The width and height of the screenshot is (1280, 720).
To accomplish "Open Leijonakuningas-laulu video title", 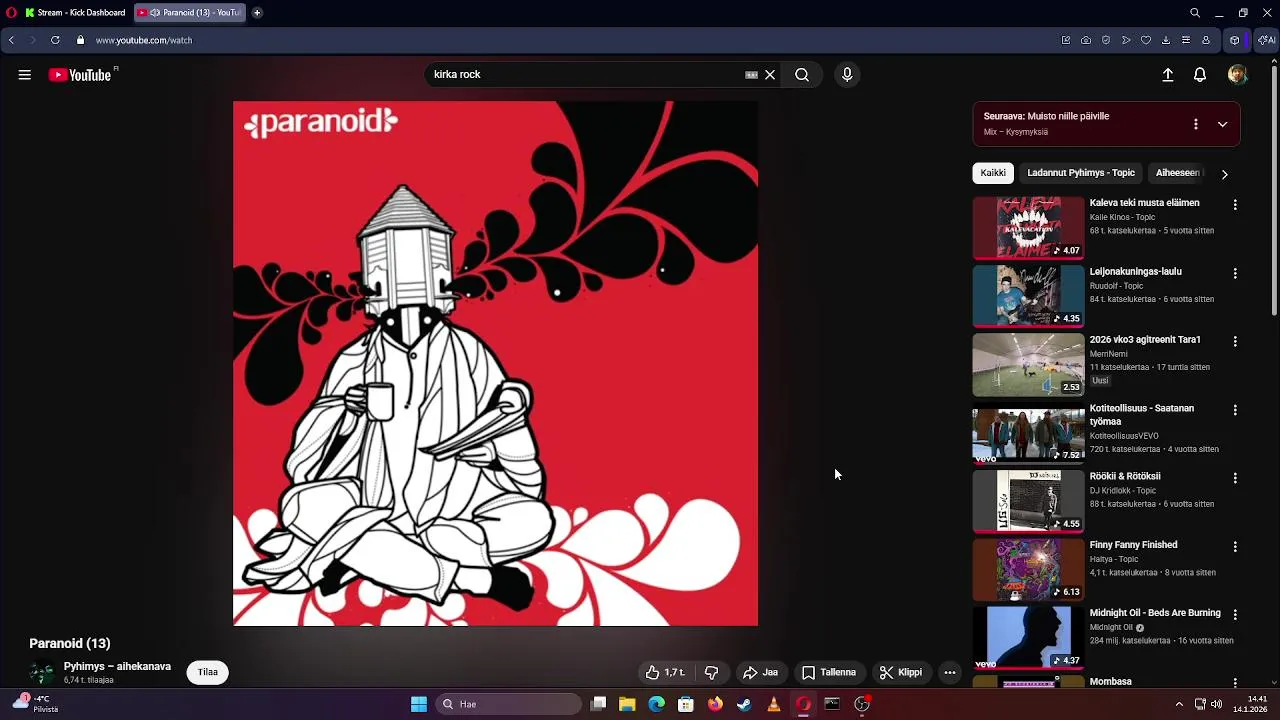I will click(x=1135, y=271).
